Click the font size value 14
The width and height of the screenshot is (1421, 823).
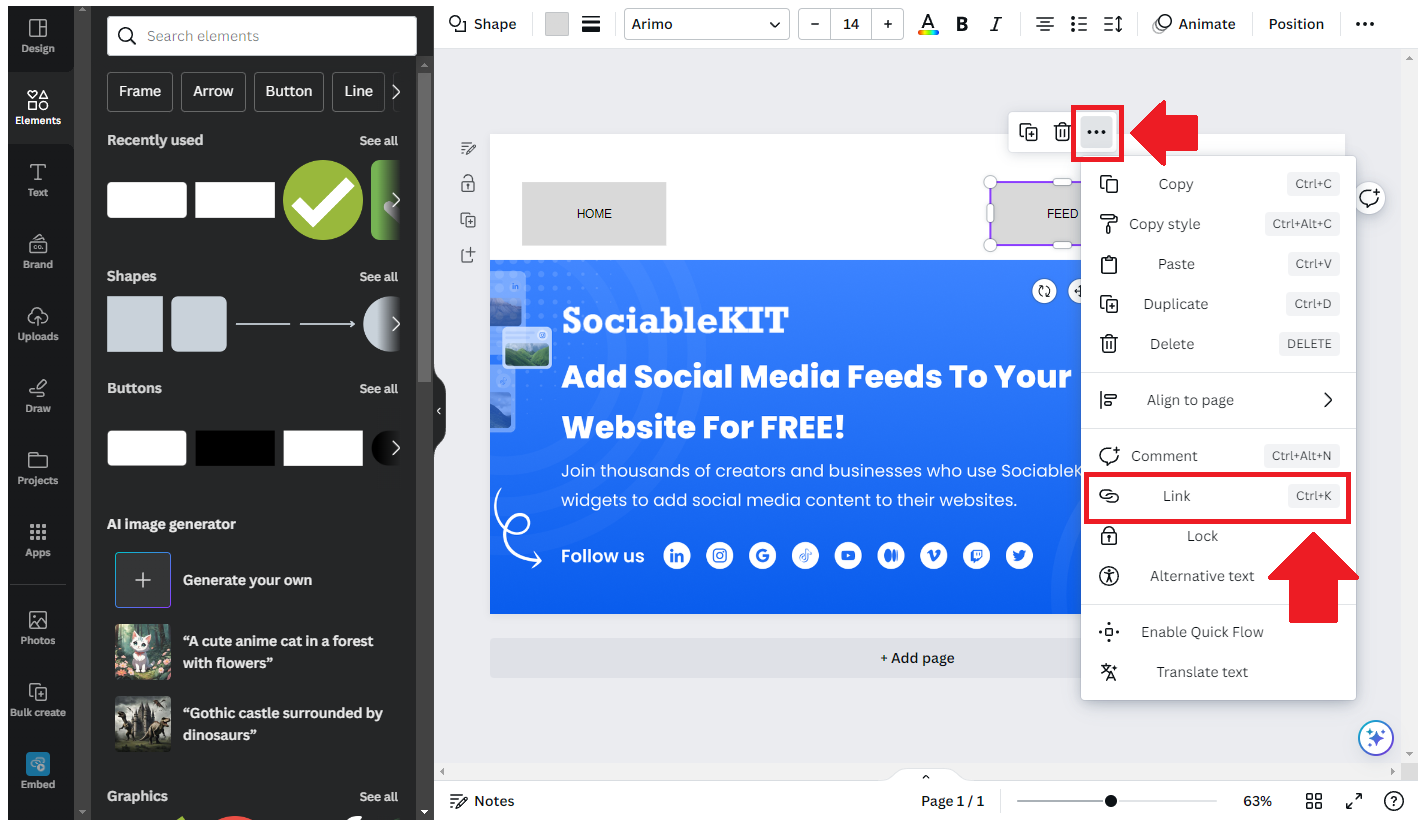[x=851, y=24]
